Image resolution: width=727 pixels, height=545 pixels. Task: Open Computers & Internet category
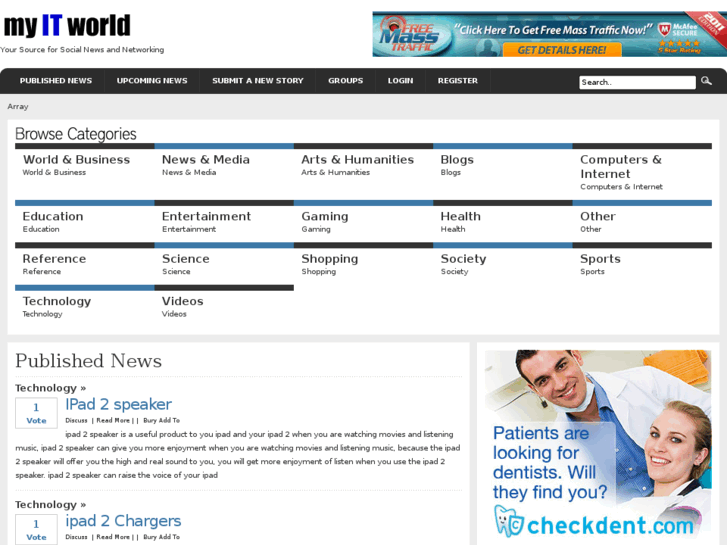click(621, 167)
